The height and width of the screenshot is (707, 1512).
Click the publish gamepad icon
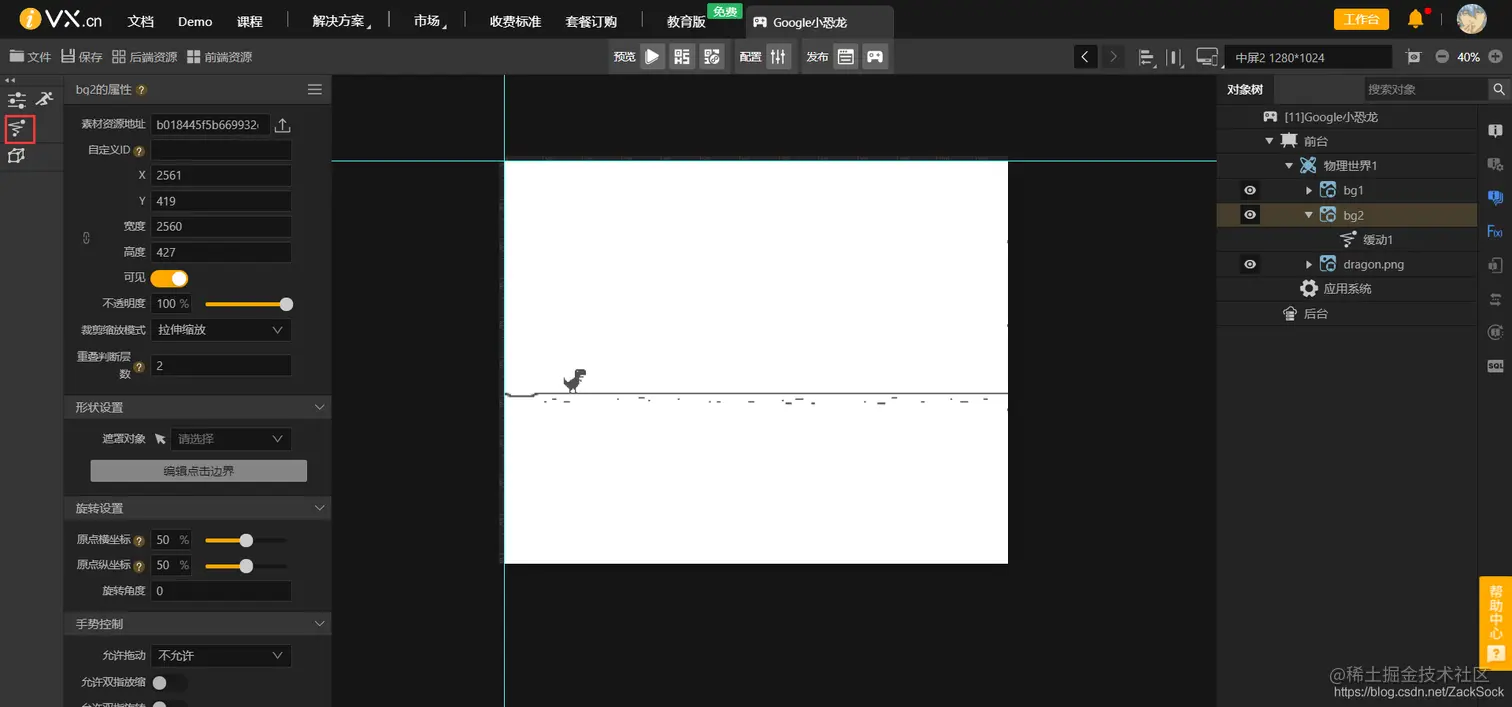875,57
